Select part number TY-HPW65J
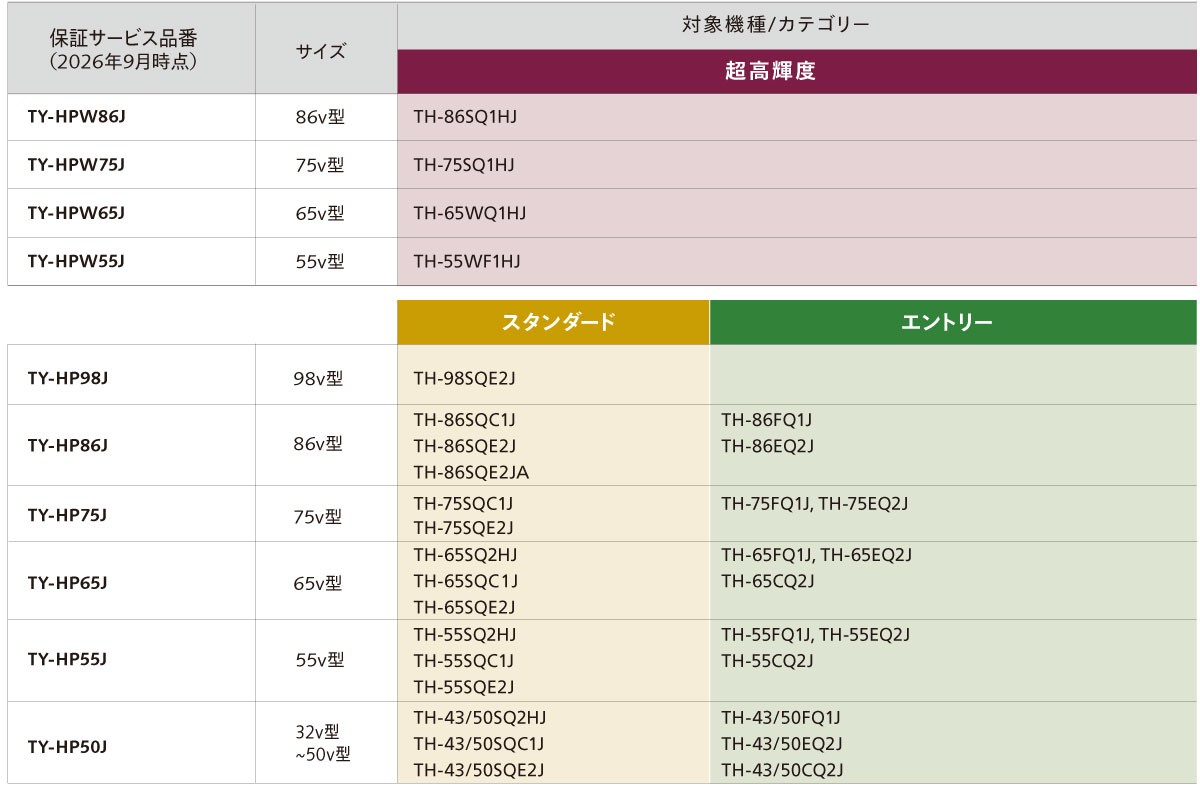 tap(76, 213)
